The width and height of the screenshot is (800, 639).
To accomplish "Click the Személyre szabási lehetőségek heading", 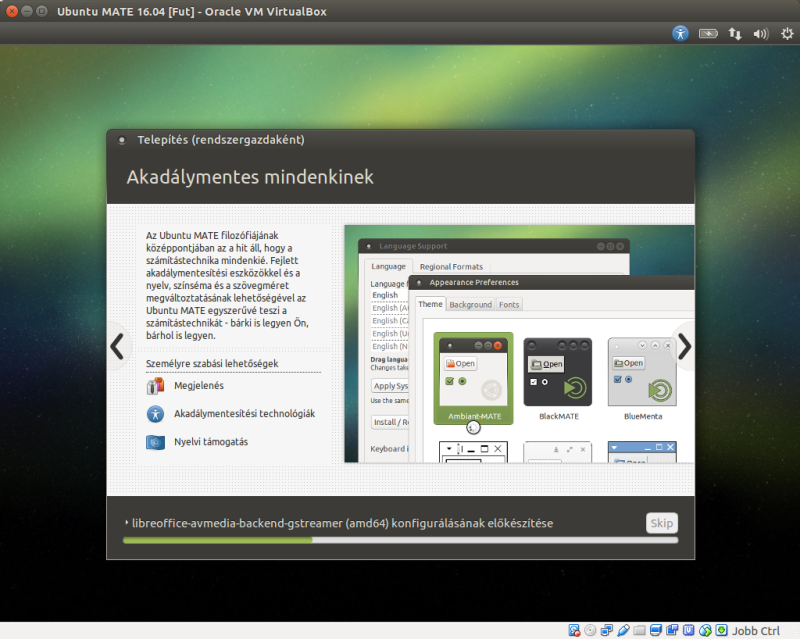I will (x=212, y=363).
